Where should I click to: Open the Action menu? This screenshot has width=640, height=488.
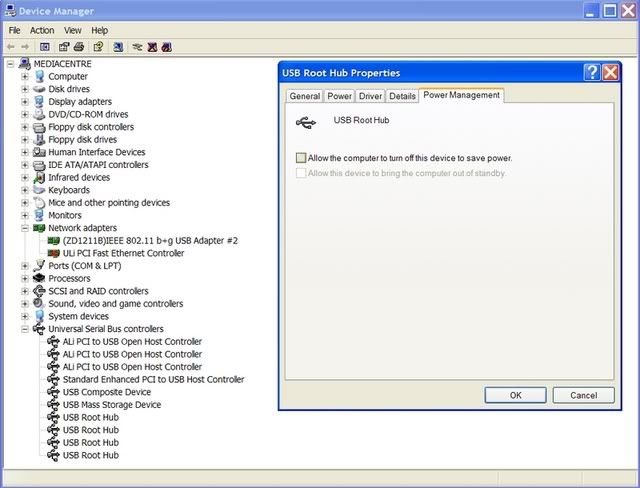coord(42,31)
